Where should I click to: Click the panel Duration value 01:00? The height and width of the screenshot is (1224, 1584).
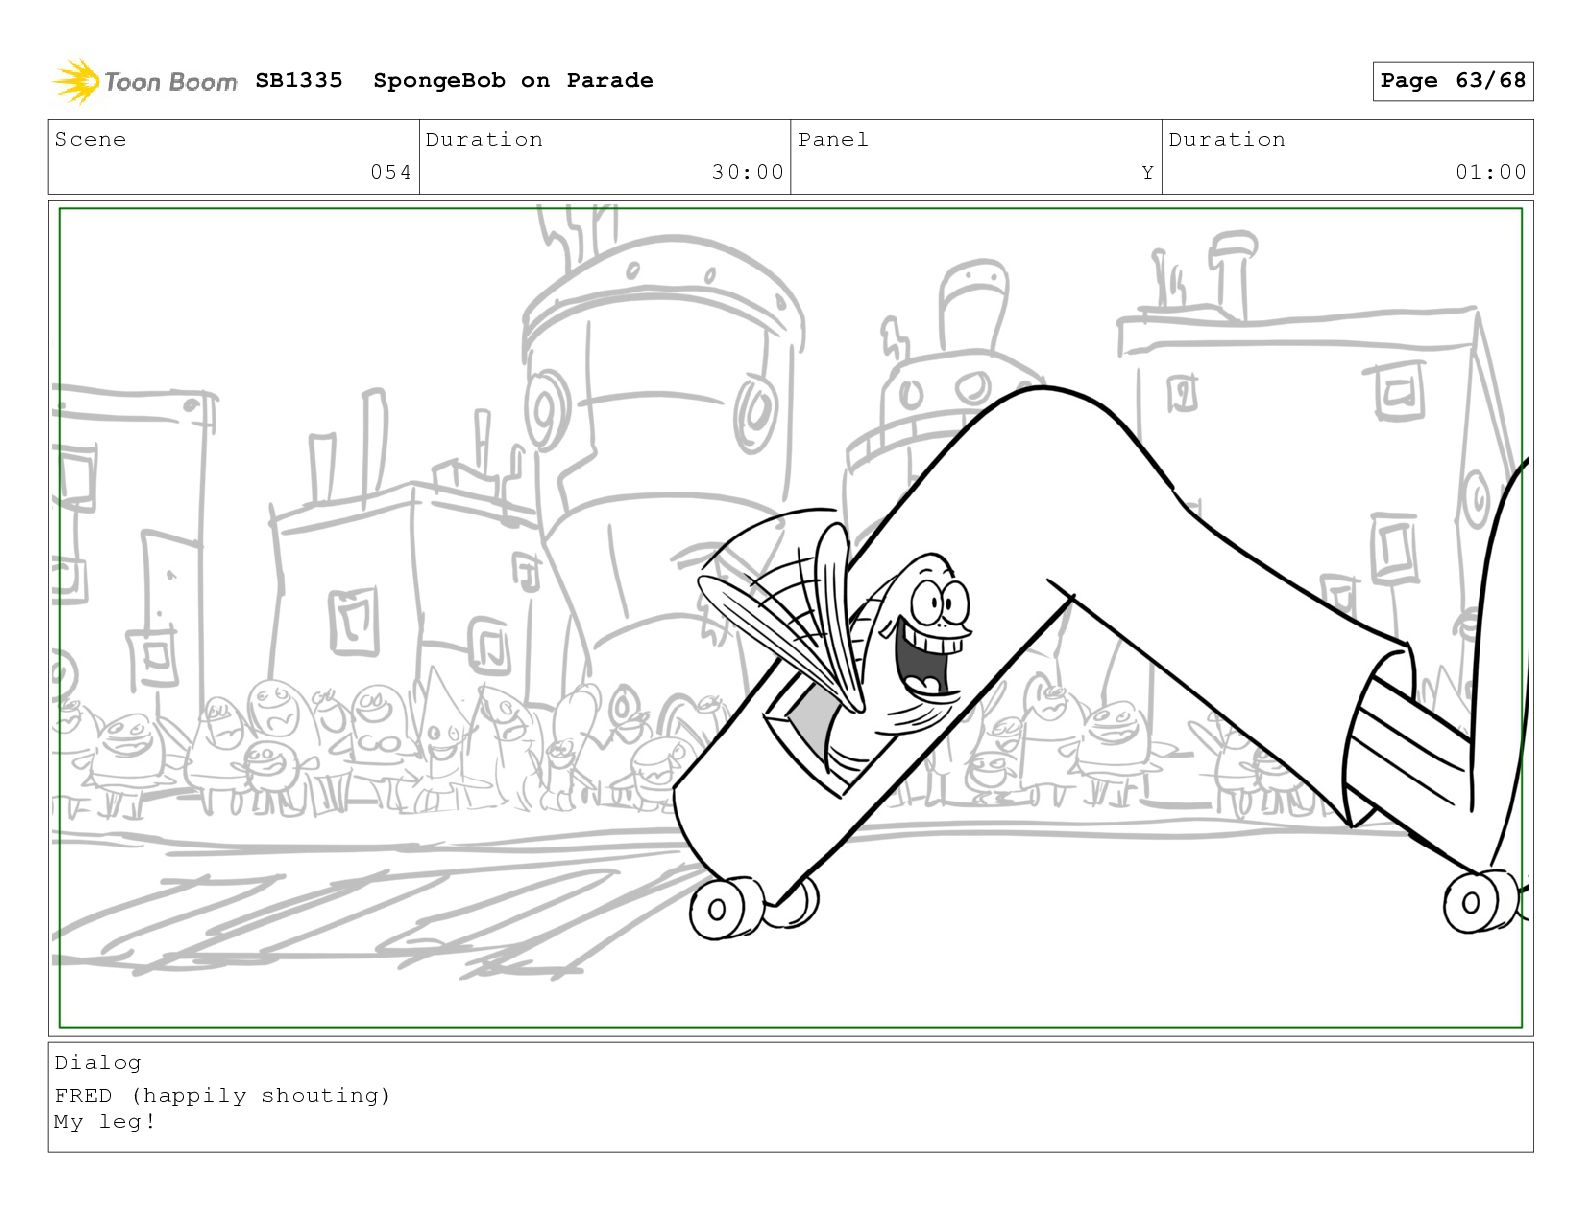(x=1491, y=172)
